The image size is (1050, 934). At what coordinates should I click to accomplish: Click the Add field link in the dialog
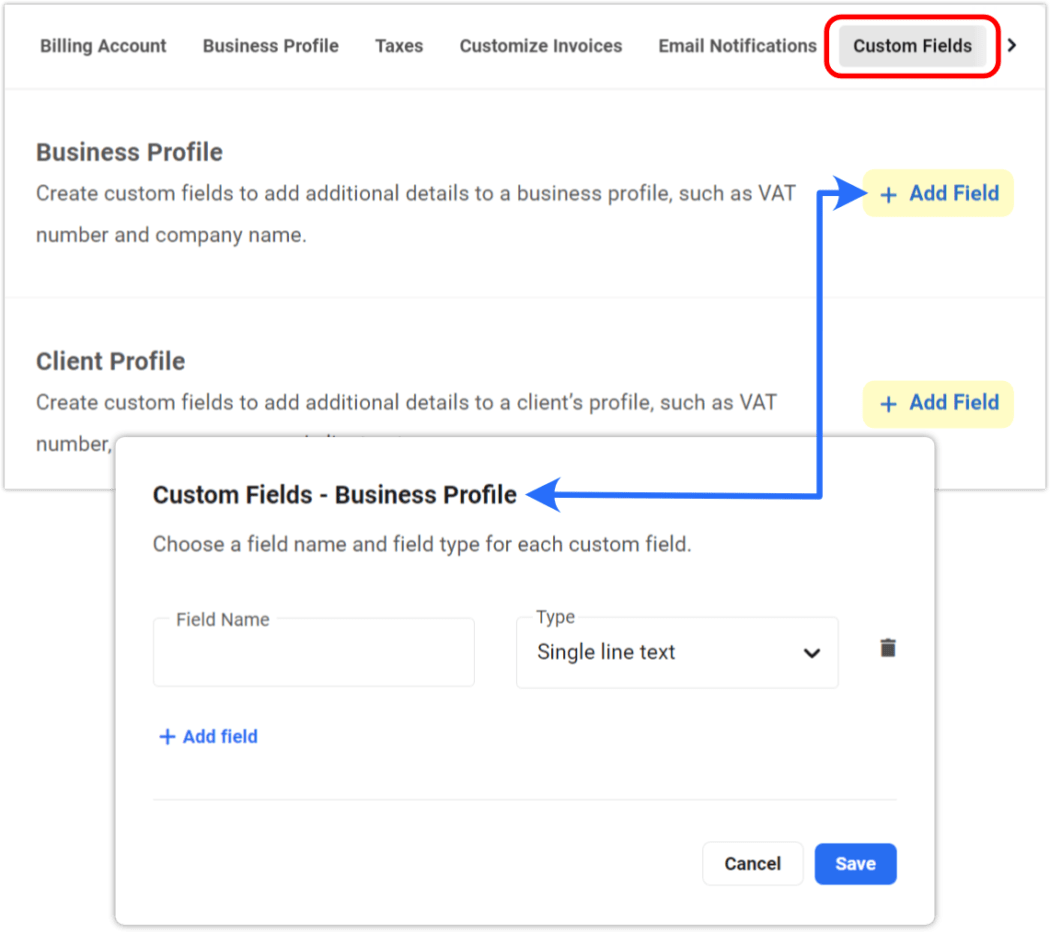pos(207,737)
